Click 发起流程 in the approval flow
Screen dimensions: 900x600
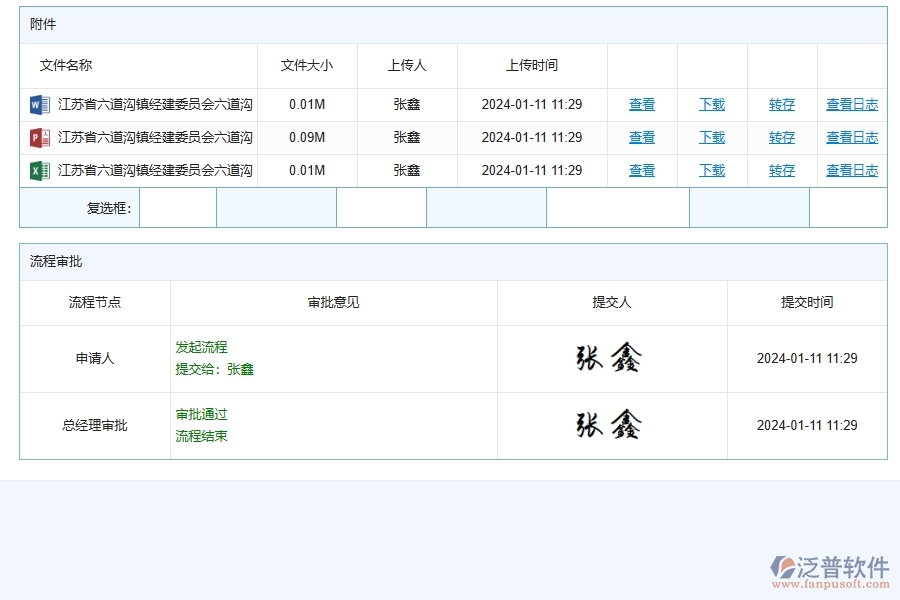click(x=200, y=347)
